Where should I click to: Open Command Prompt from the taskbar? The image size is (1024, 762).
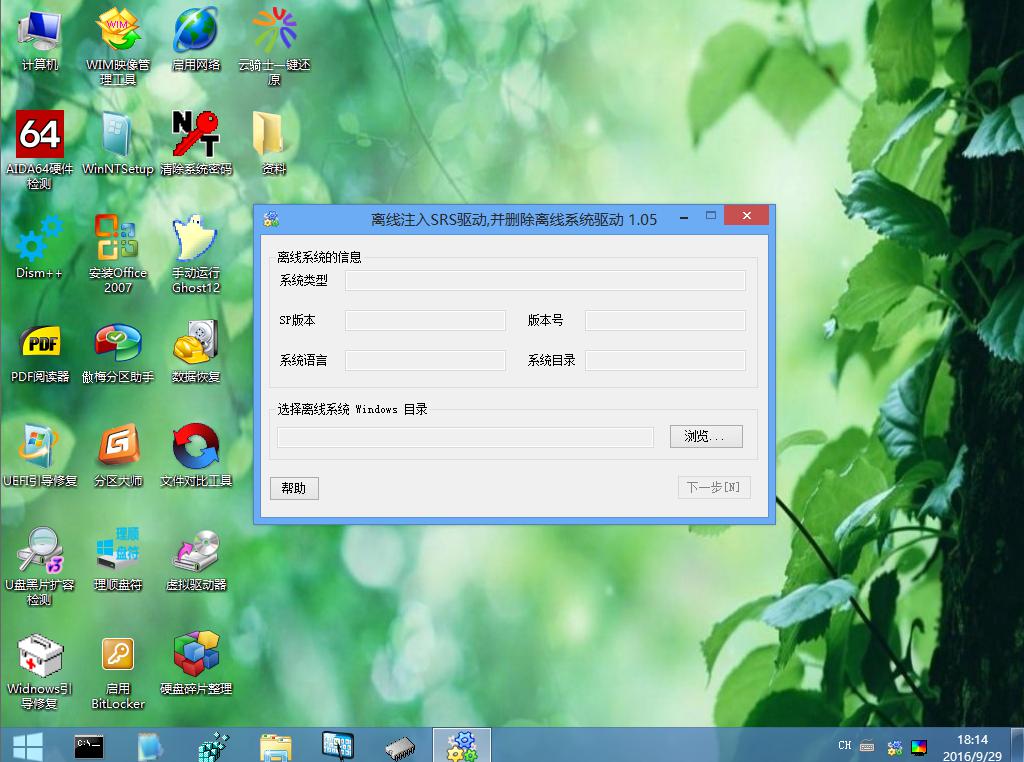88,744
